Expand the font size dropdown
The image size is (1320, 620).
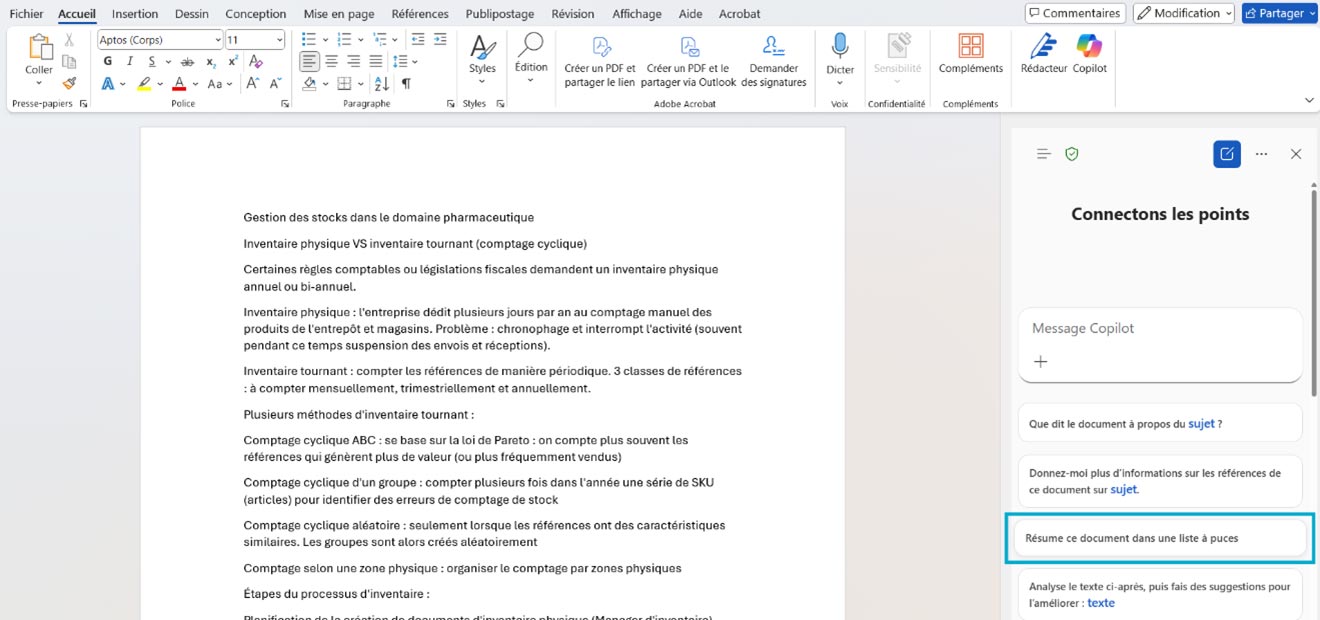click(x=279, y=40)
